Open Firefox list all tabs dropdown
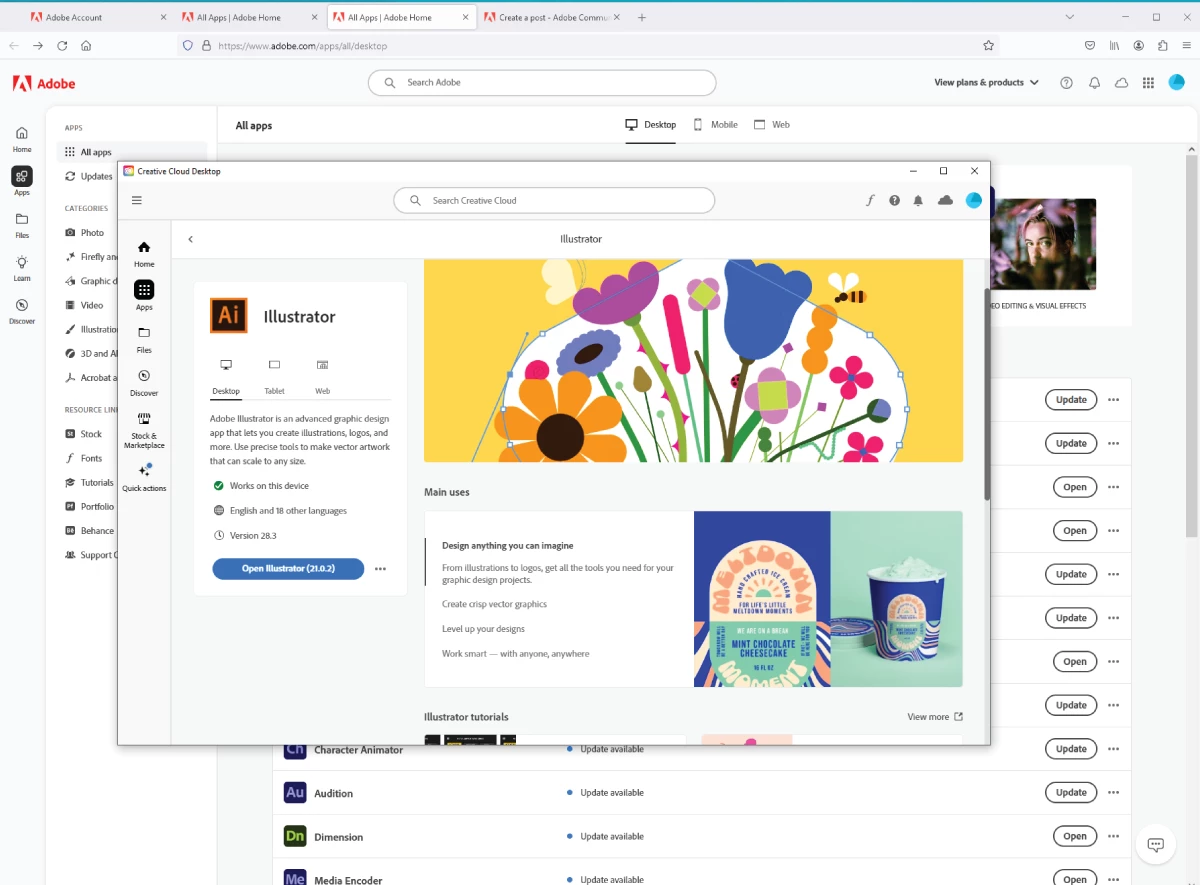 tap(1069, 17)
